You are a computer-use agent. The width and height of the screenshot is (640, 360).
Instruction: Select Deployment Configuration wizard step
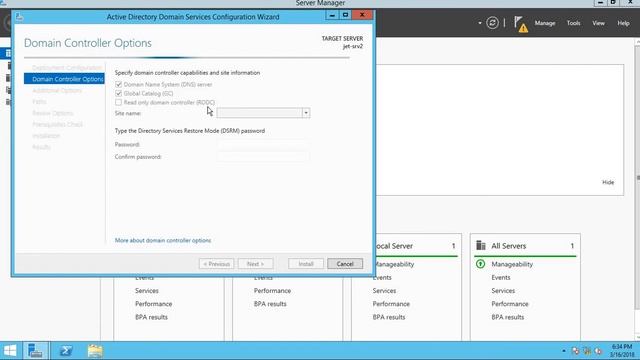pyautogui.click(x=67, y=68)
